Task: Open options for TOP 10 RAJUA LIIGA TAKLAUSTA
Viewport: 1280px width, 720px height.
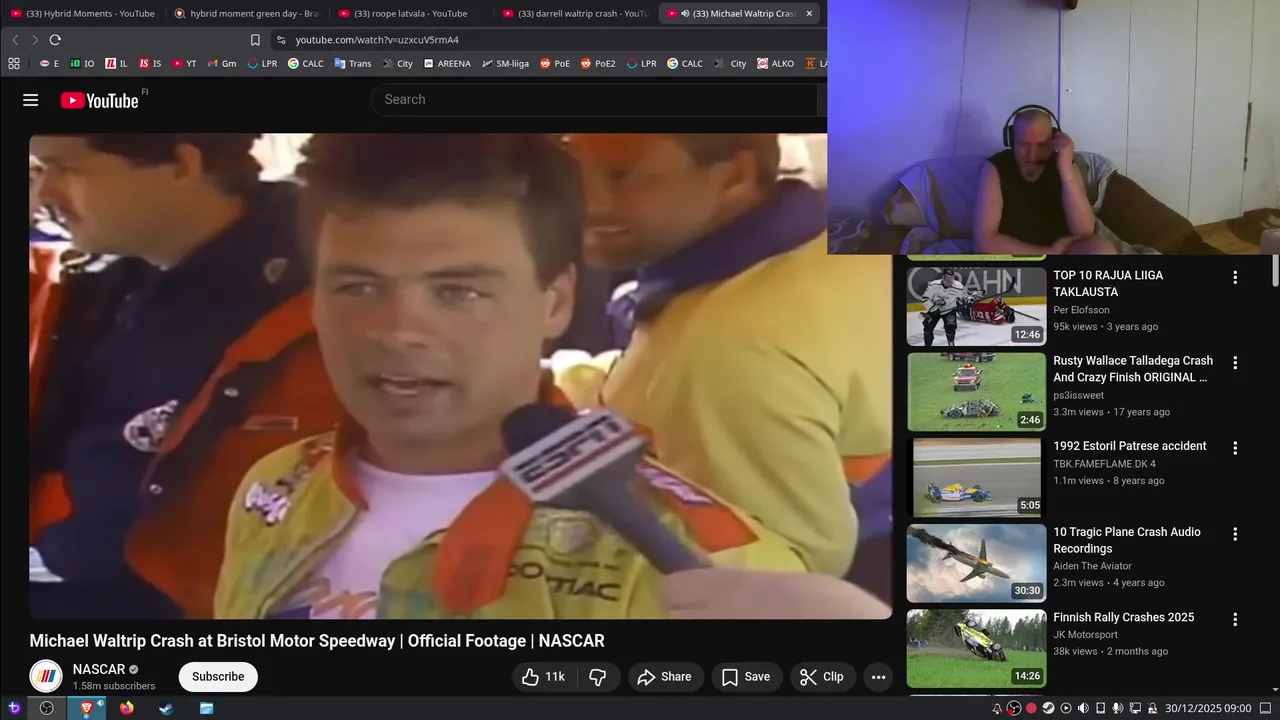Action: [x=1235, y=277]
